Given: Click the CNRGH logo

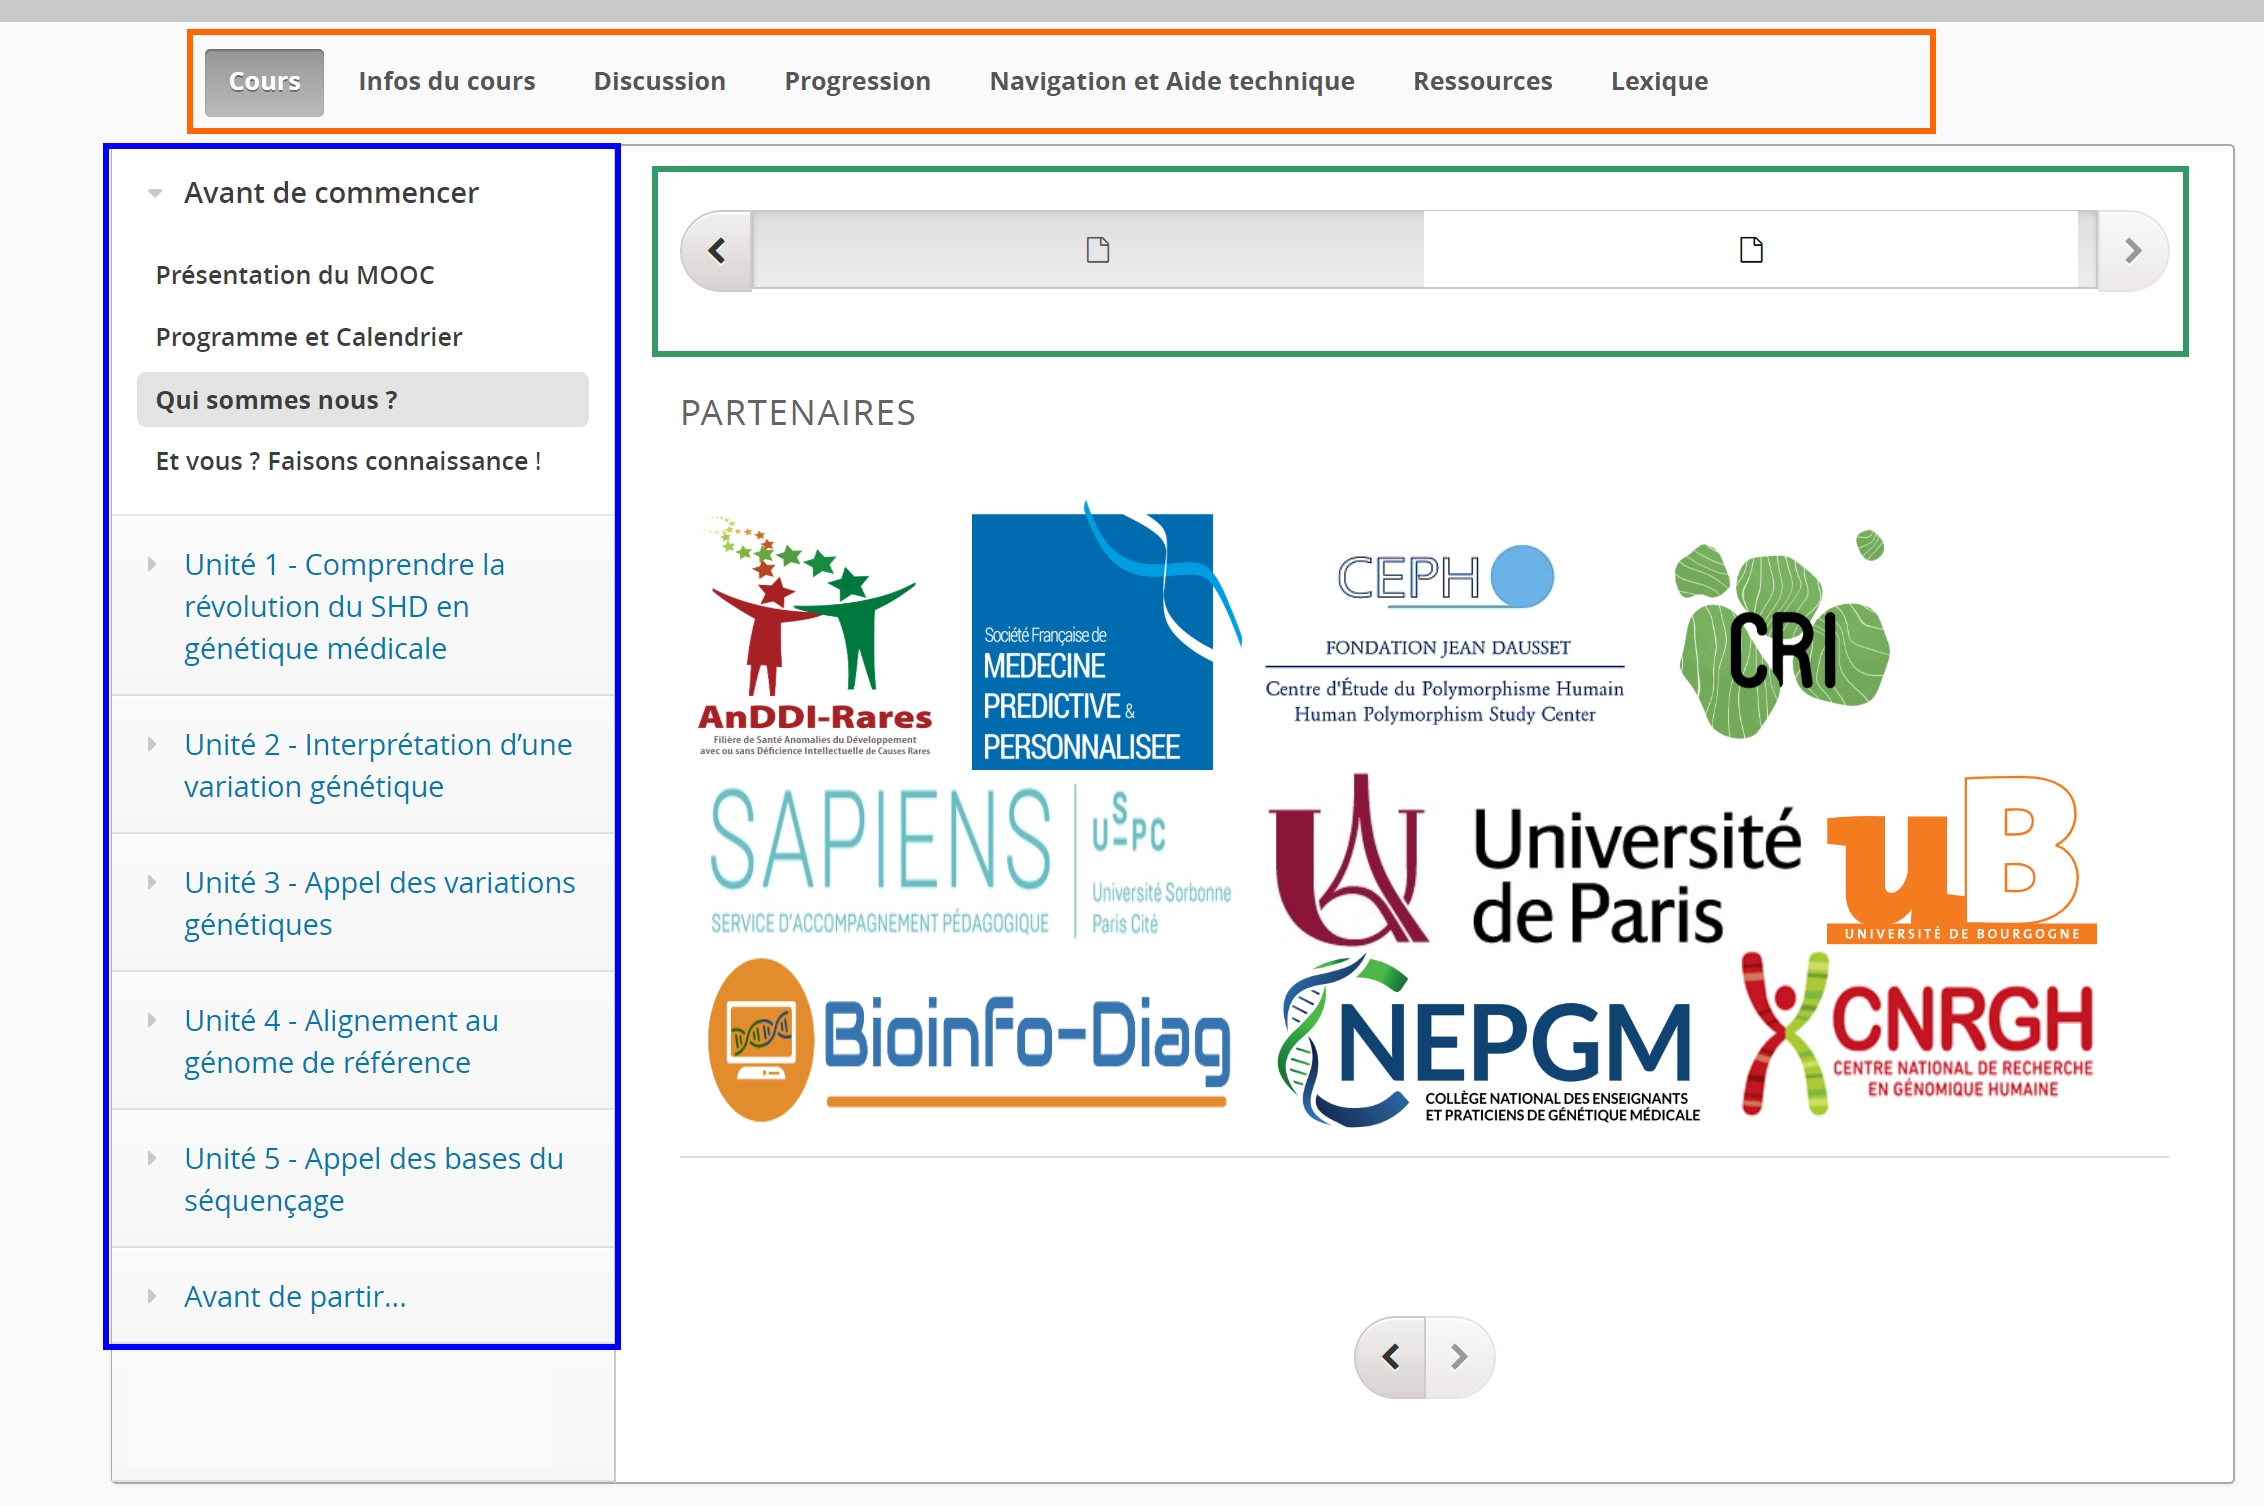Looking at the screenshot, I should point(1917,1035).
